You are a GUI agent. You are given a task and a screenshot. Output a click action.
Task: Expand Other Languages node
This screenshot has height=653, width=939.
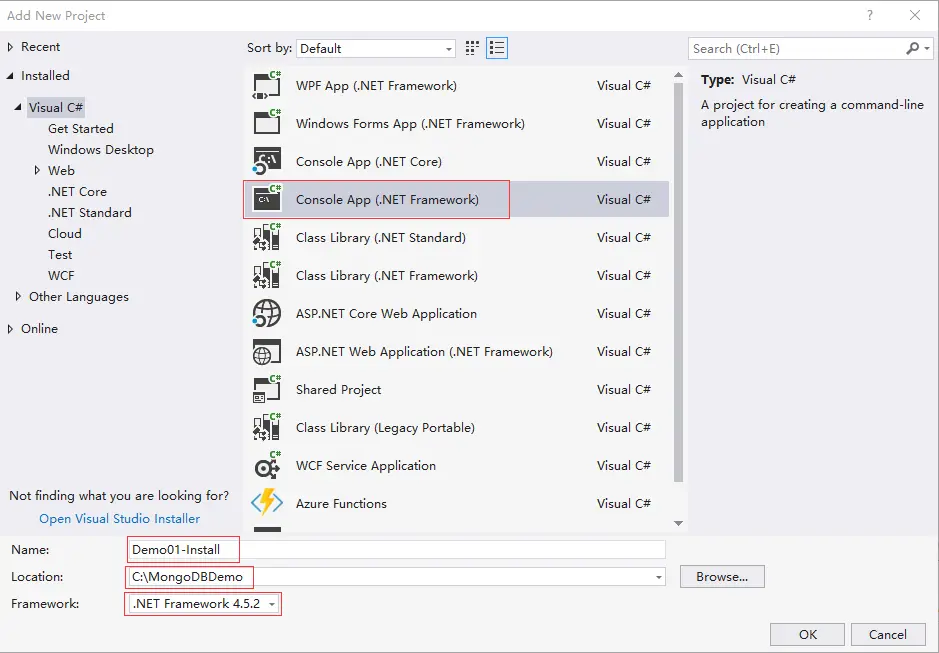click(x=18, y=297)
